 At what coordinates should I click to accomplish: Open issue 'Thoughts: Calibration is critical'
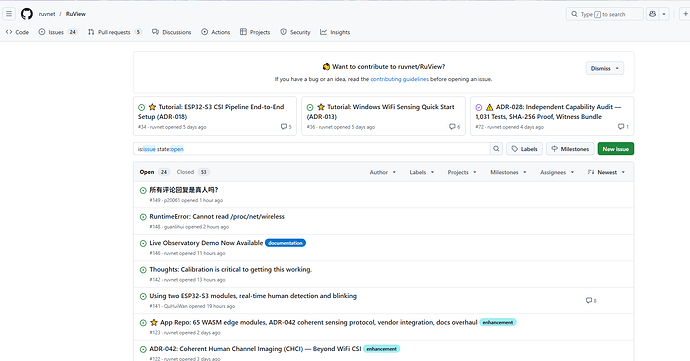click(231, 269)
